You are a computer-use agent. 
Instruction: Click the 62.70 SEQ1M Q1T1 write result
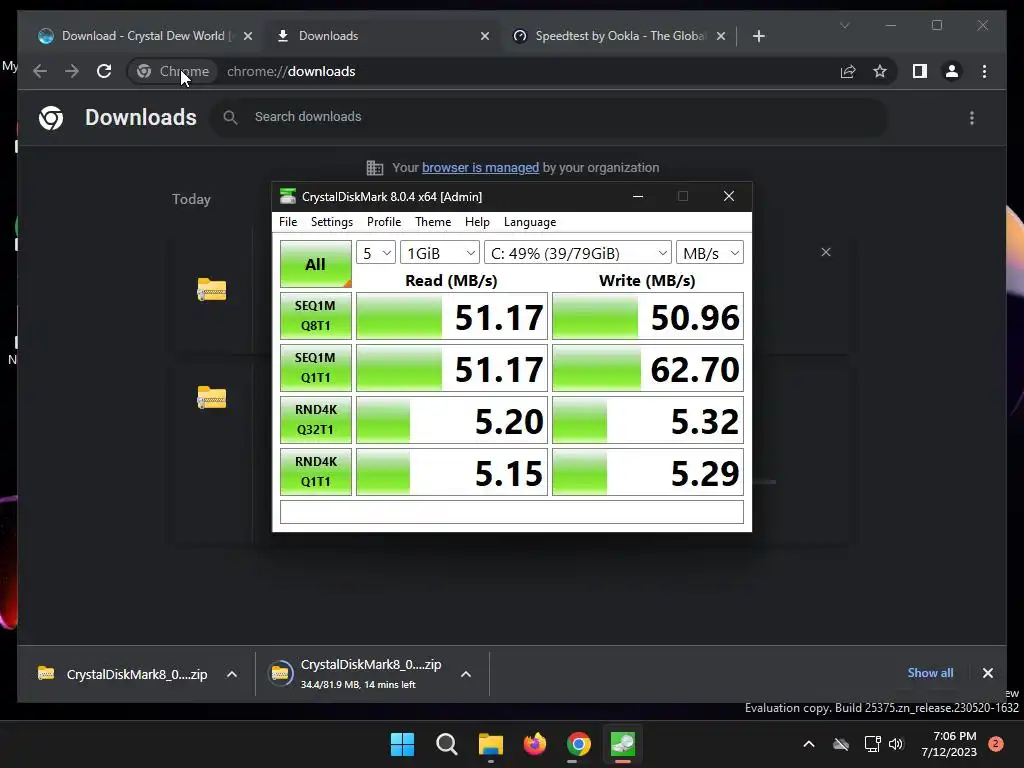click(647, 368)
